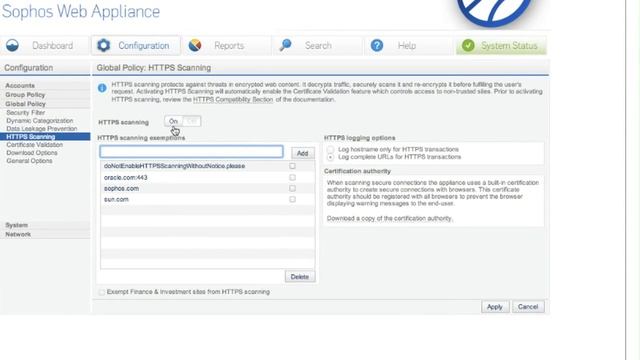
Task: Select Log complete URLs for HTTPS transactions
Action: (x=330, y=157)
